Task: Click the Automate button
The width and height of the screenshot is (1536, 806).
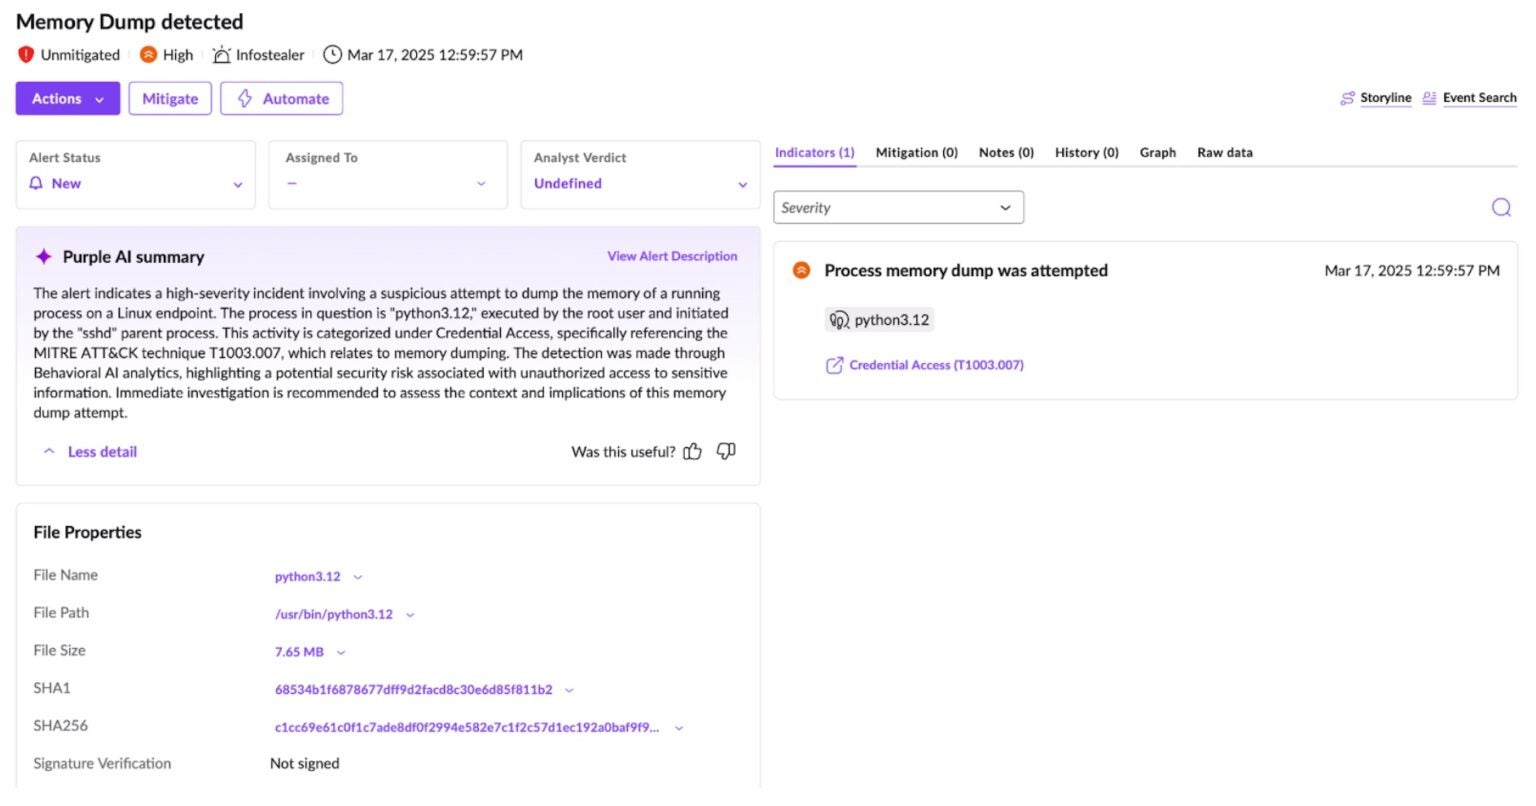Action: pyautogui.click(x=282, y=99)
